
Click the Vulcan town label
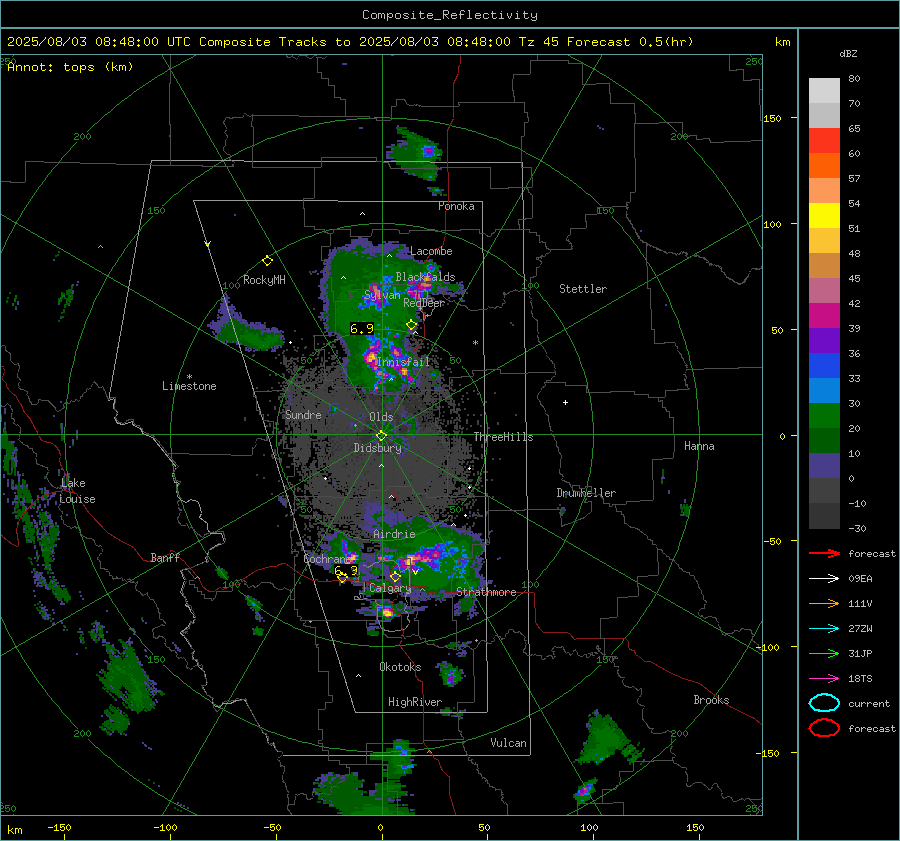[508, 743]
